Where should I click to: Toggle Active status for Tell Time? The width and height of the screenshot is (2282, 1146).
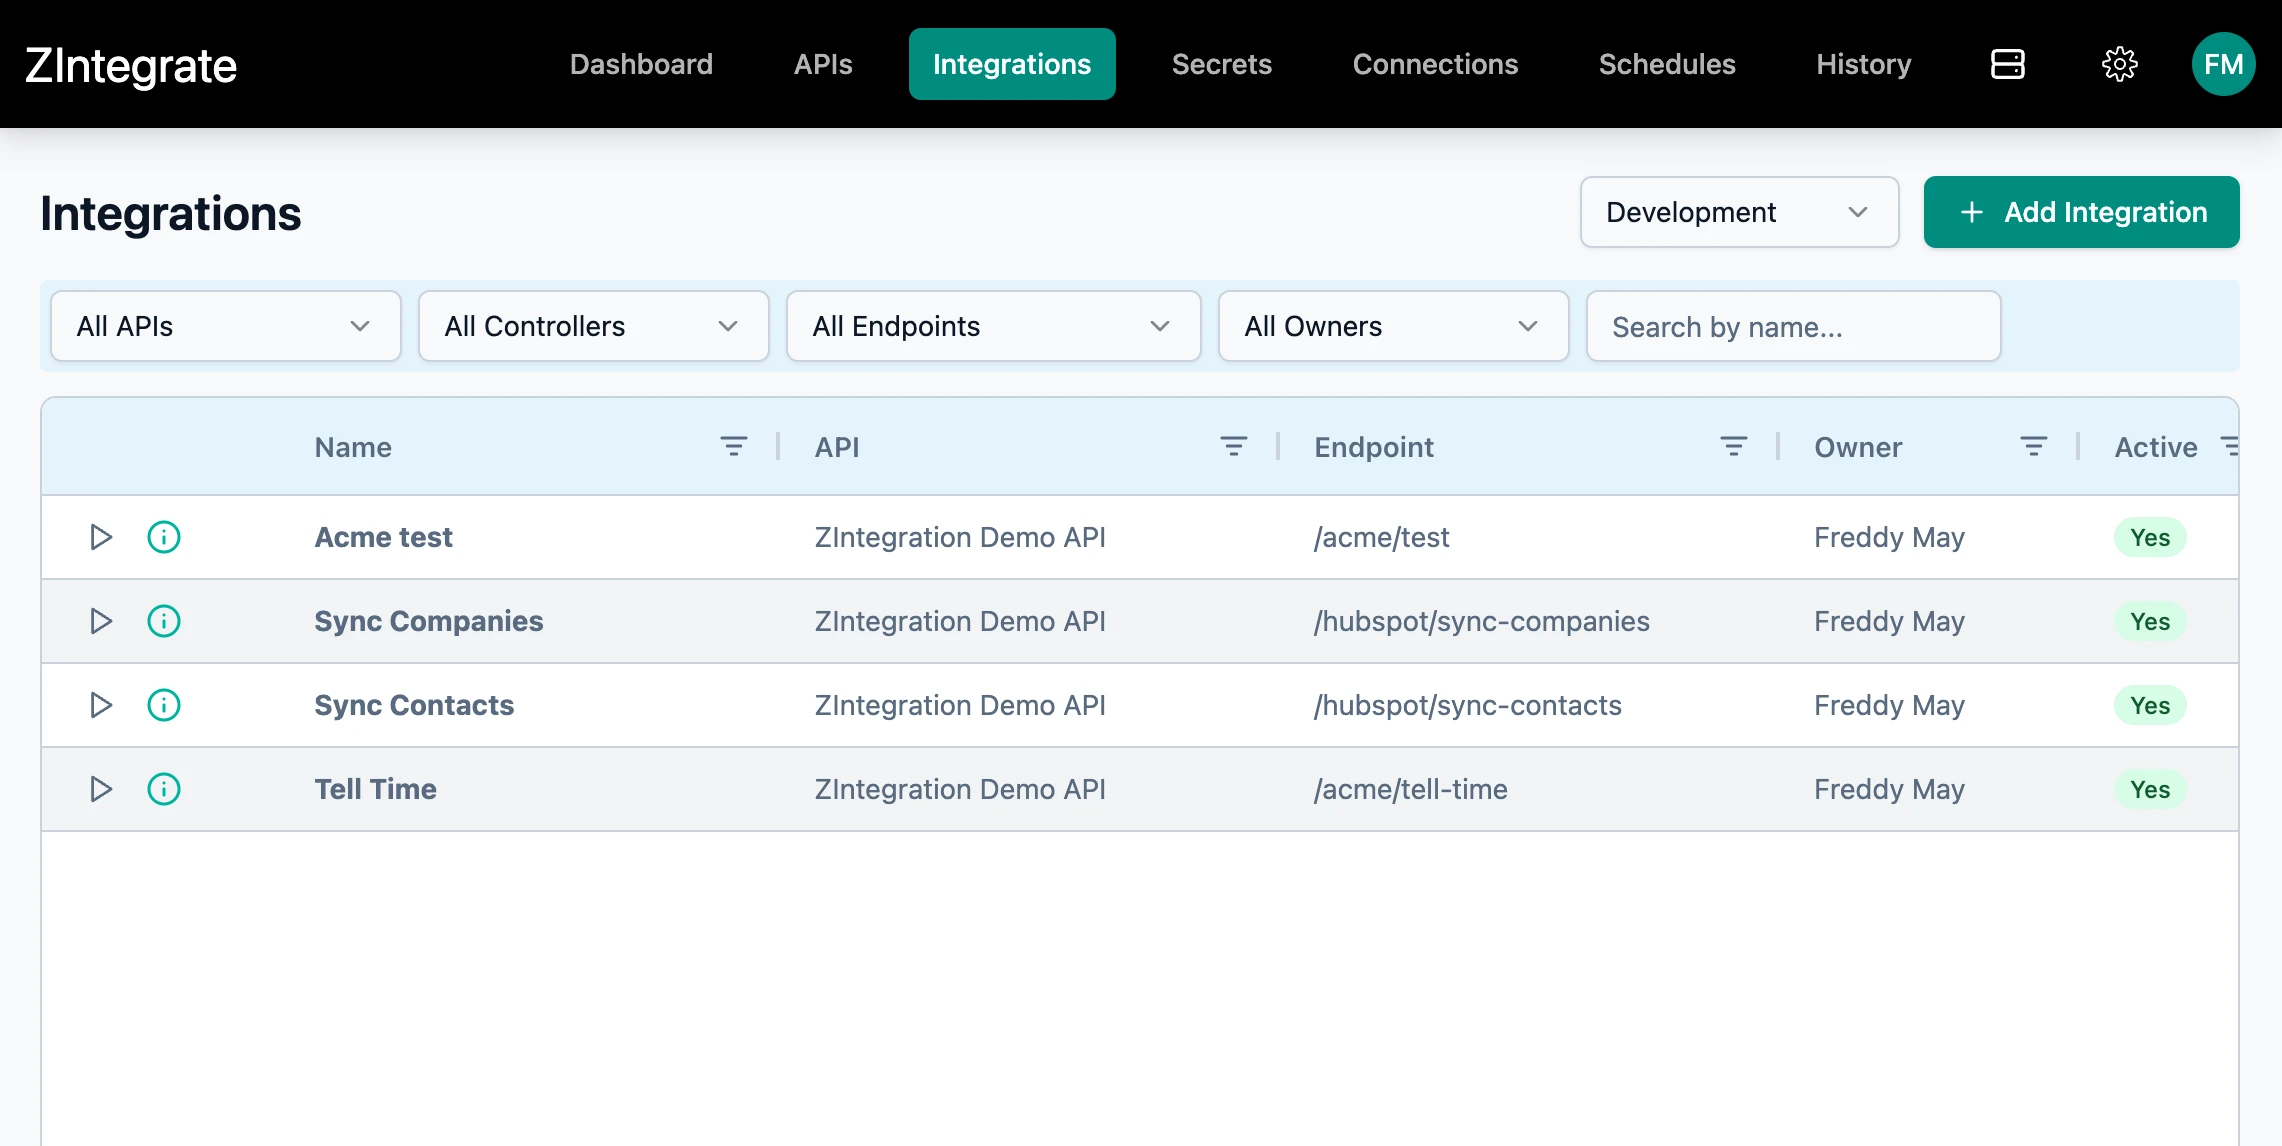pos(2150,789)
